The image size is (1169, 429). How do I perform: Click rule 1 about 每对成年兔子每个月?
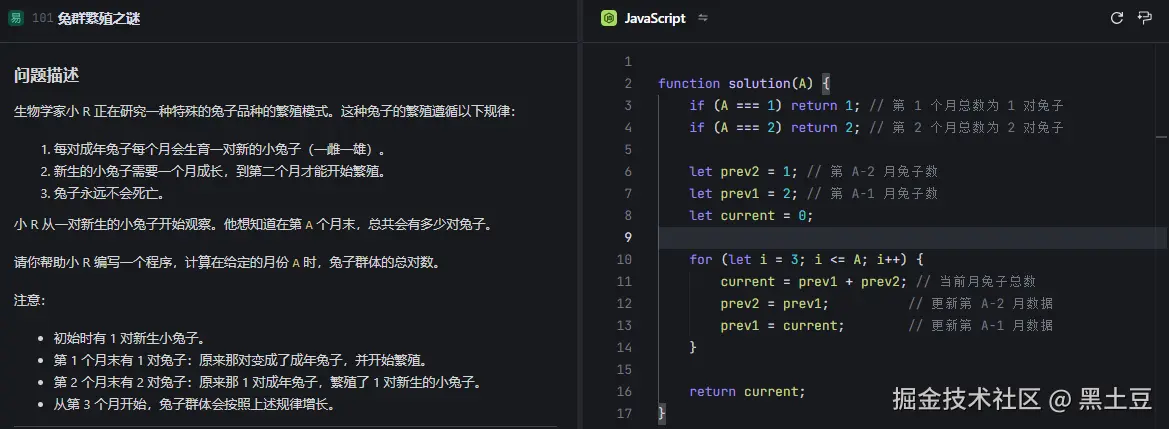(219, 148)
